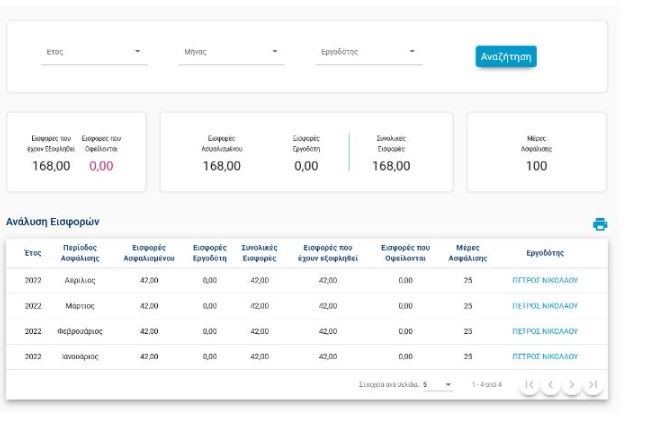Click the Περίοδος Ασφάλισης column header
668x432 pixels.
click(x=79, y=253)
